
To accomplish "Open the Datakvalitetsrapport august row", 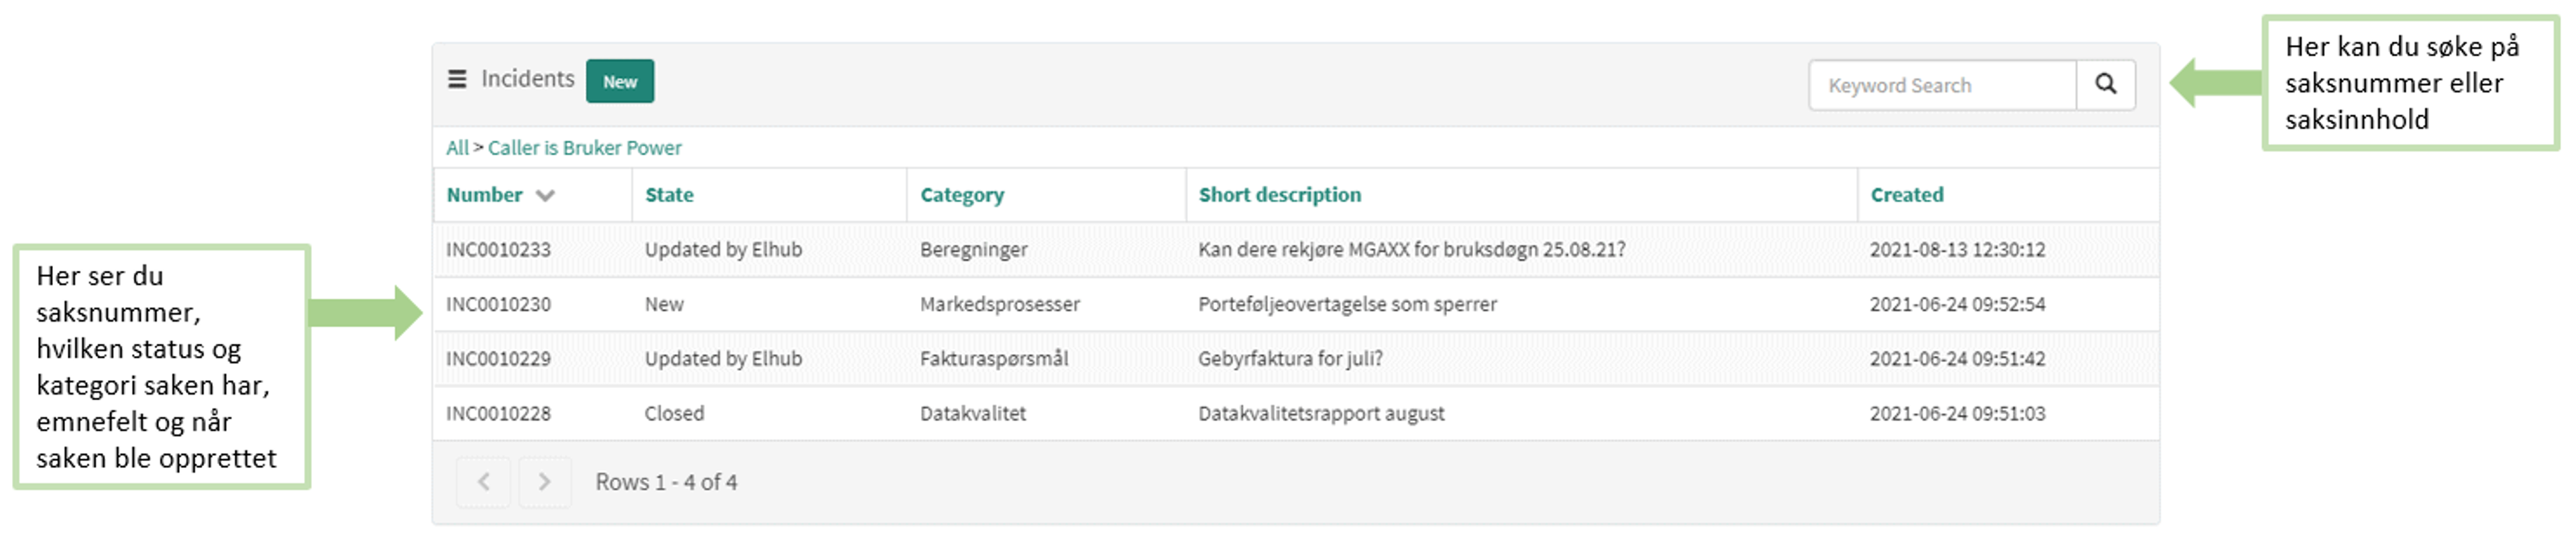I will pyautogui.click(x=1296, y=413).
